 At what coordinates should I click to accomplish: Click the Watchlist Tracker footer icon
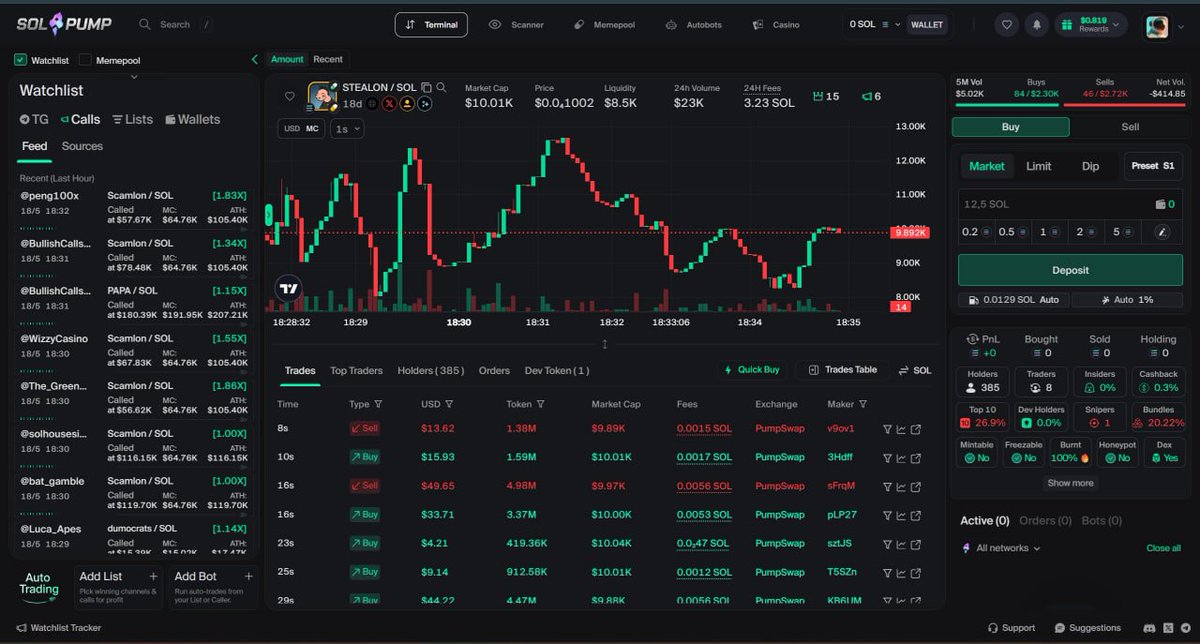pos(20,628)
